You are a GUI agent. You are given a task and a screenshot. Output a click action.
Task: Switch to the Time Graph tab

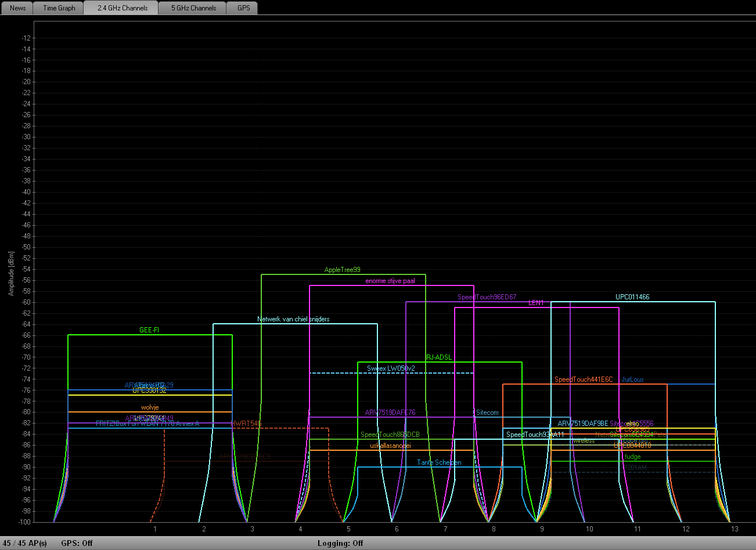point(59,7)
